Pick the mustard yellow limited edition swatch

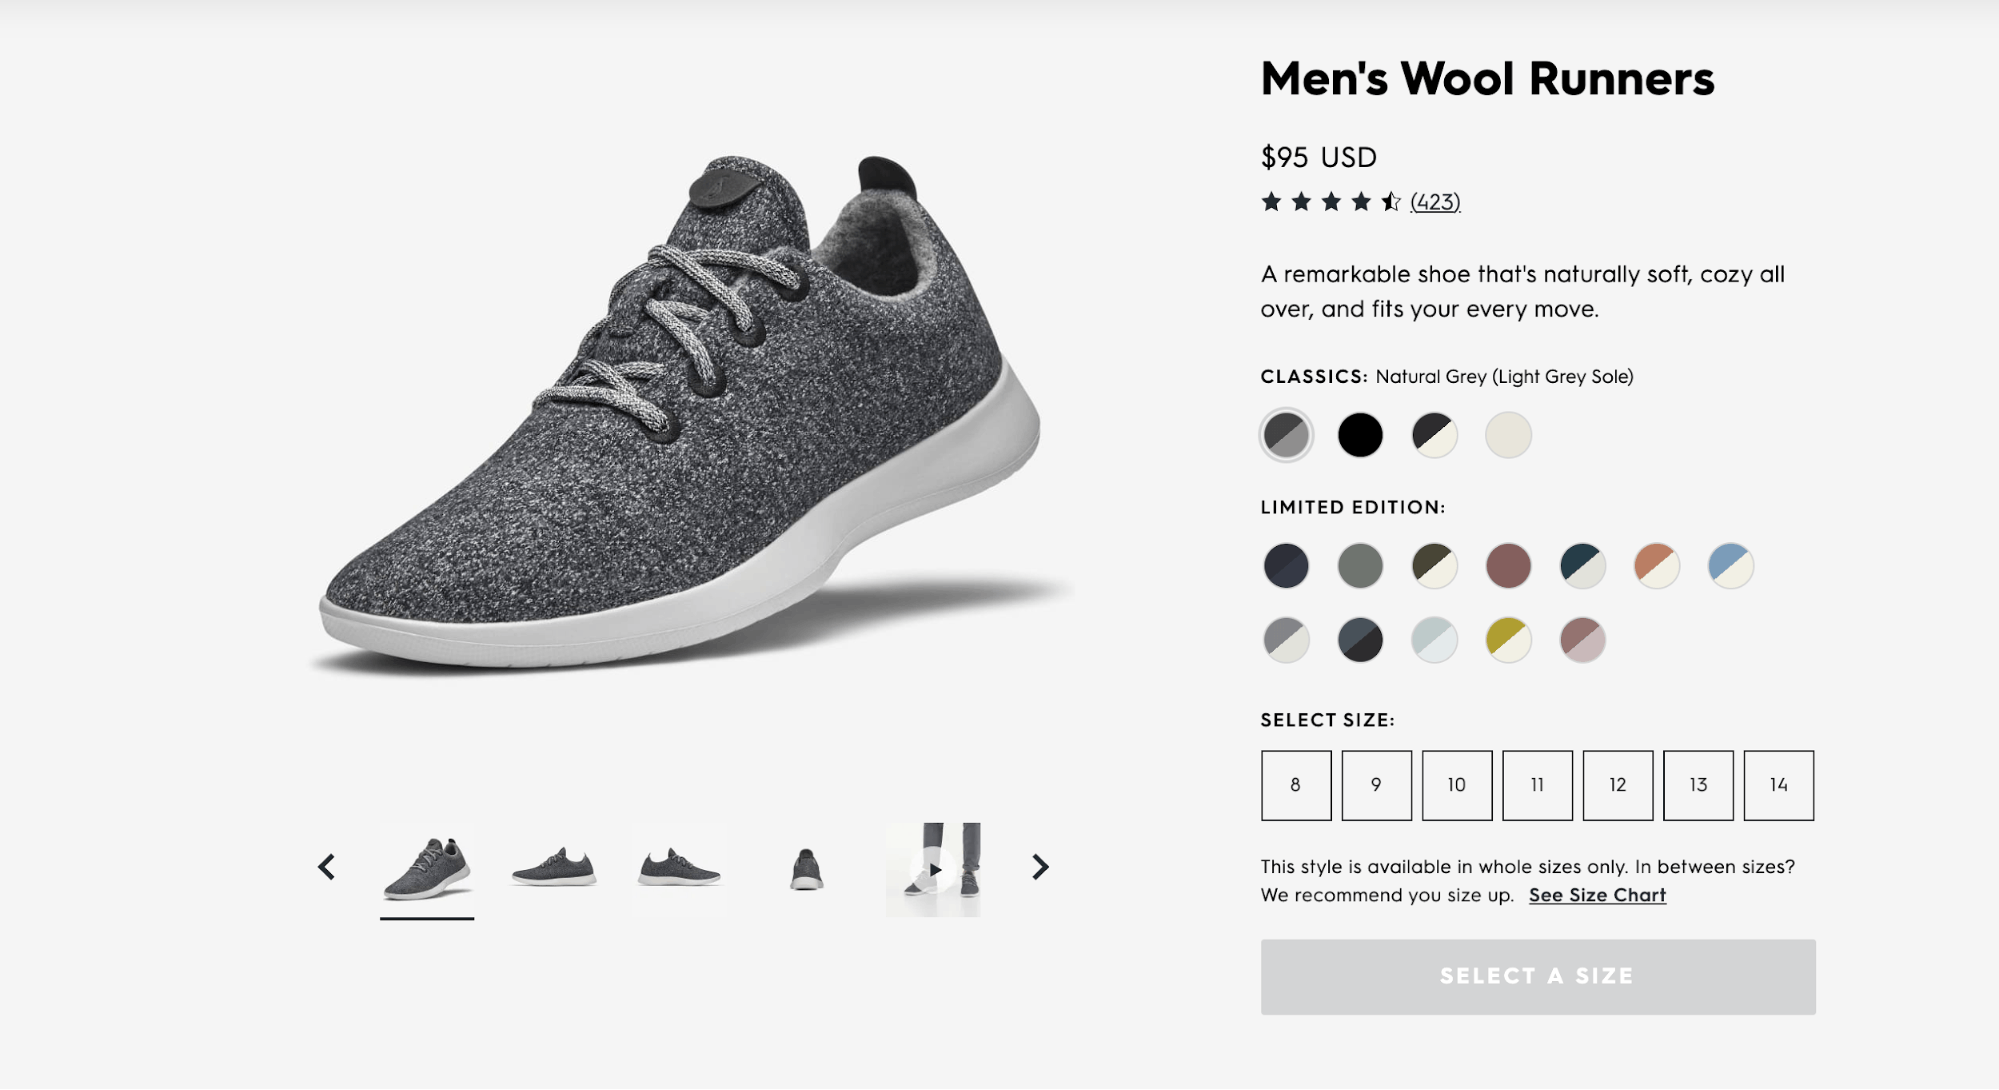pyautogui.click(x=1508, y=640)
